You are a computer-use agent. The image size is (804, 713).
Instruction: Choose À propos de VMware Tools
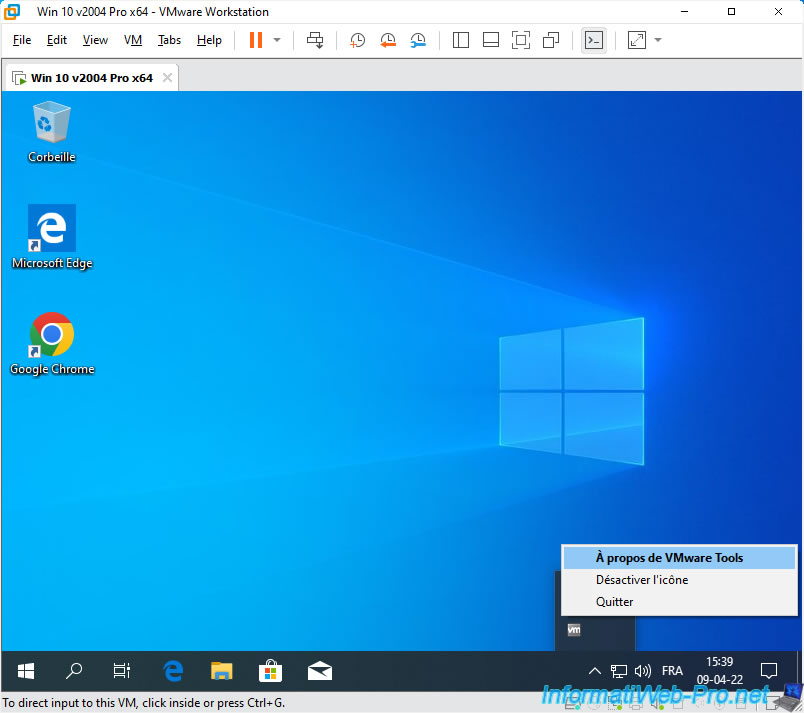pyautogui.click(x=679, y=558)
